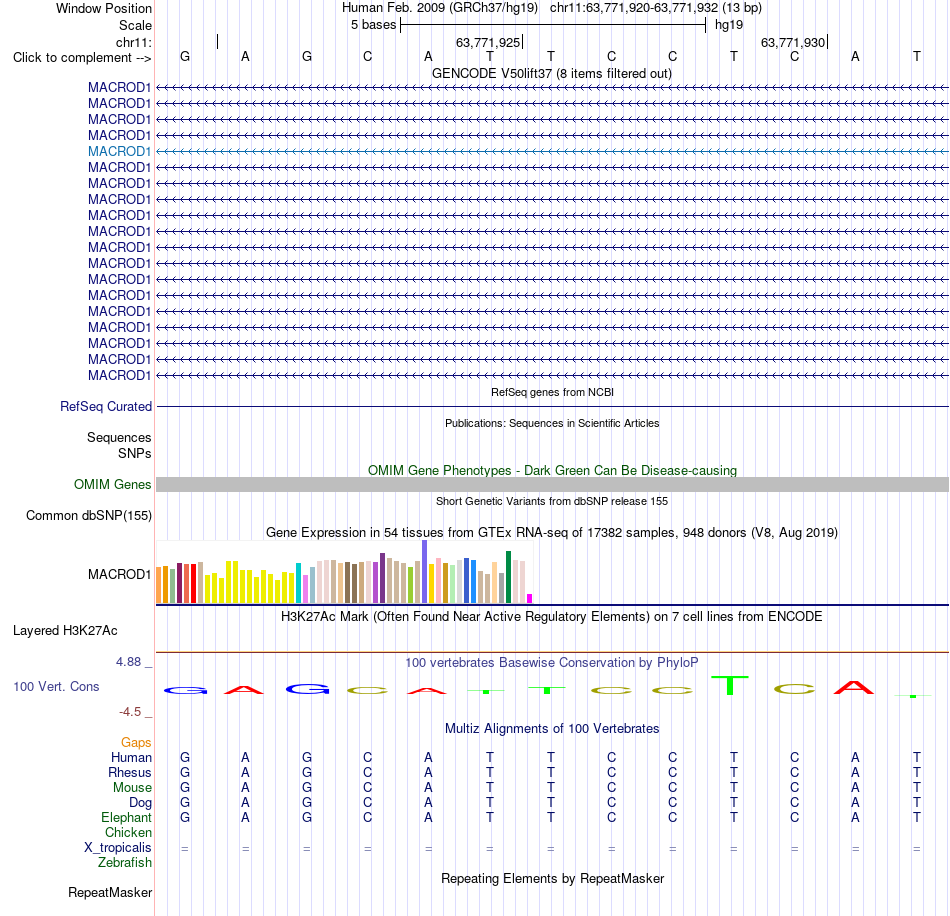The image size is (950, 916).
Task: Click the '5 bases' scale bar label
Action: 373,25
